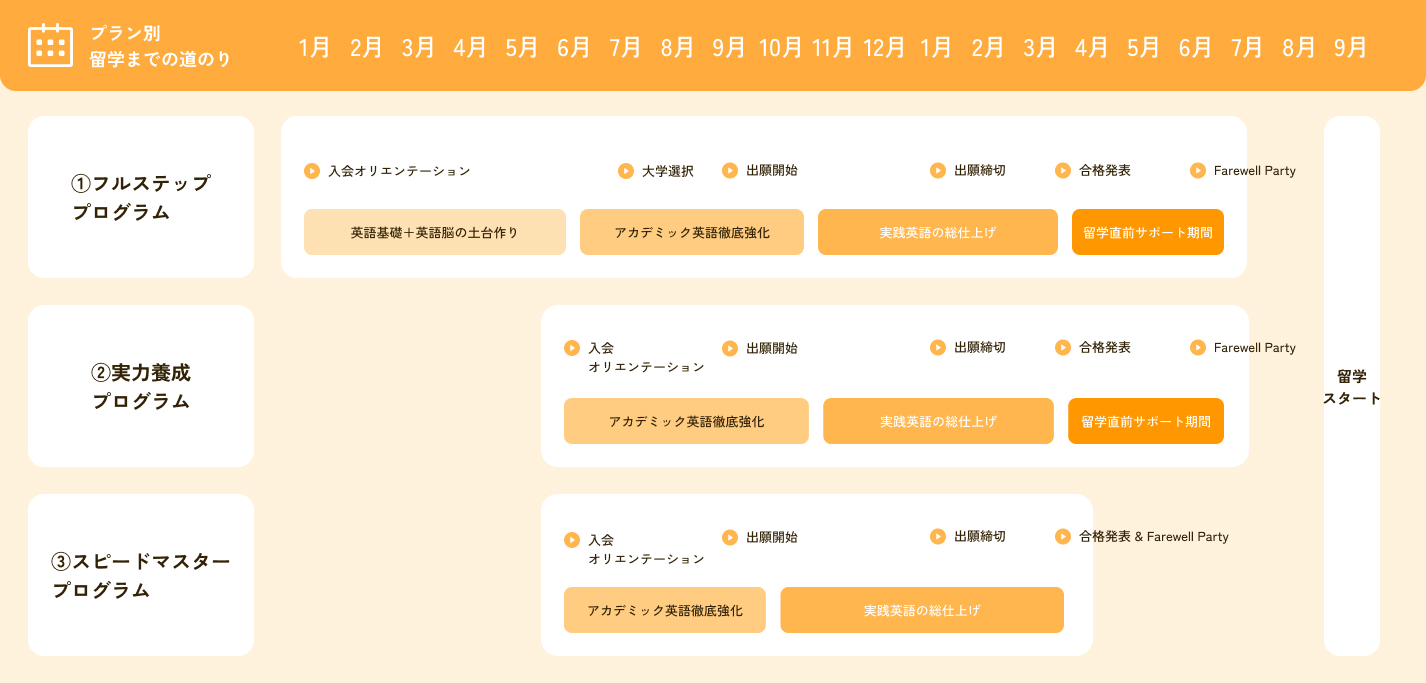Image resolution: width=1426 pixels, height=683 pixels.
Task: Click the 10月 month label in header
Action: pyautogui.click(x=781, y=47)
